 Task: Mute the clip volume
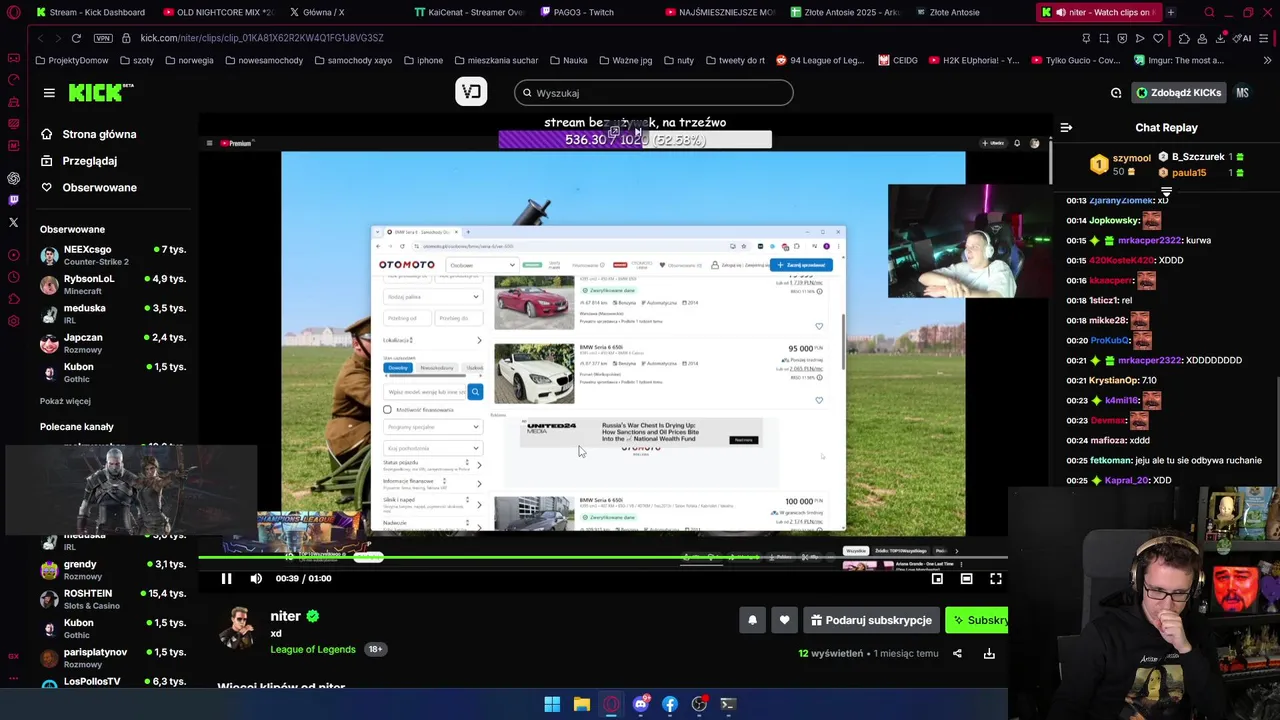tap(256, 578)
